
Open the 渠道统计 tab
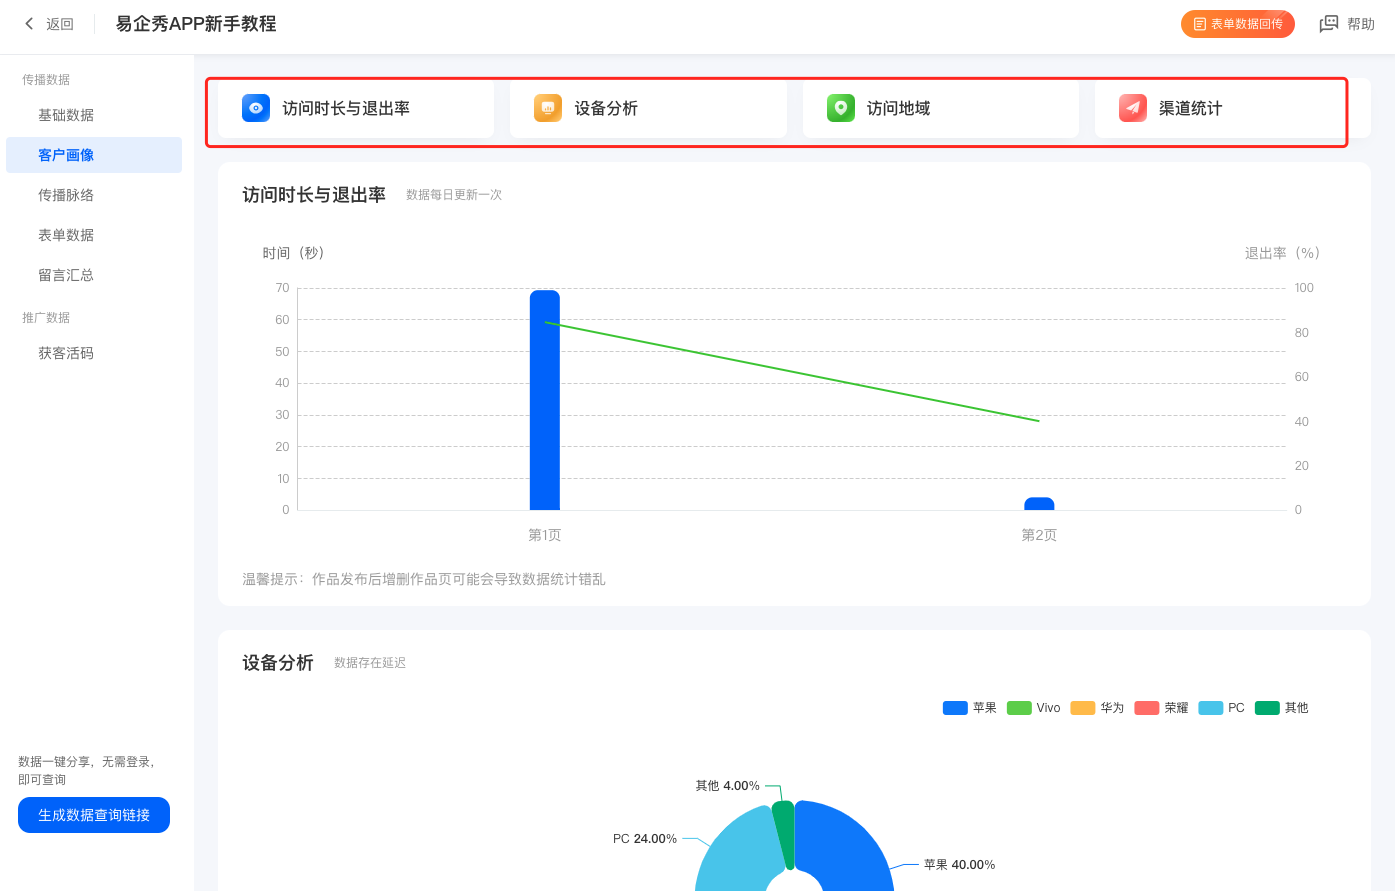point(1233,108)
